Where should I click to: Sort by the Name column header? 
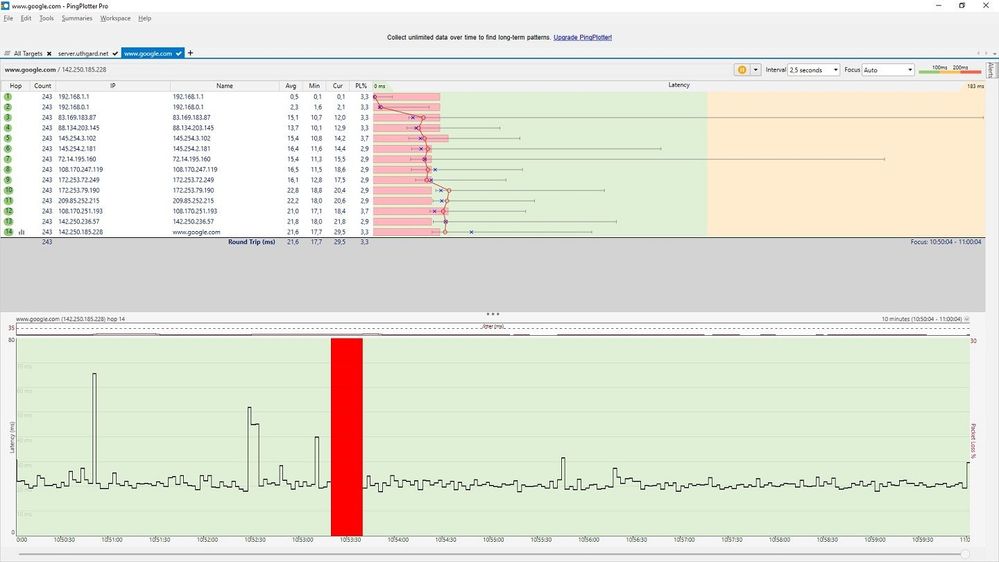[224, 86]
